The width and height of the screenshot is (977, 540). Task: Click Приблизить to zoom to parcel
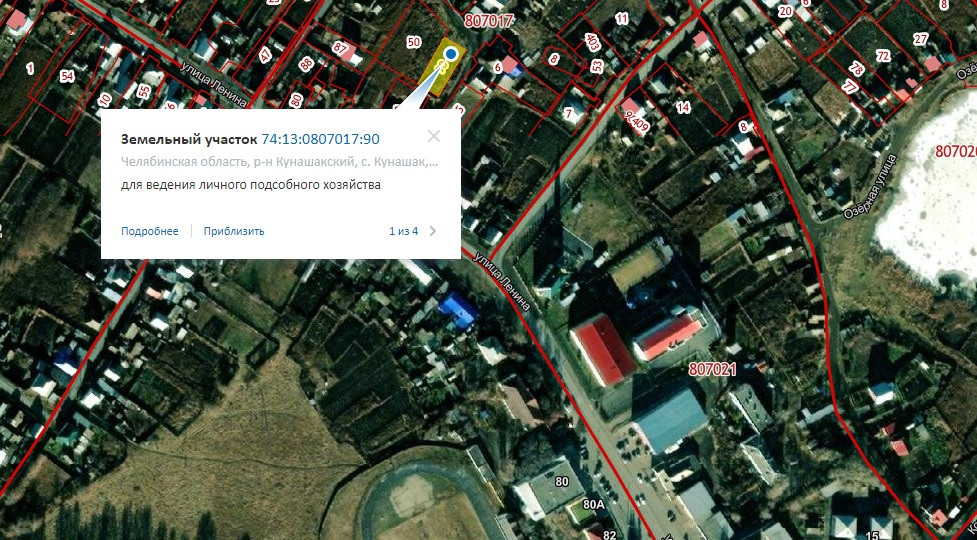[234, 231]
